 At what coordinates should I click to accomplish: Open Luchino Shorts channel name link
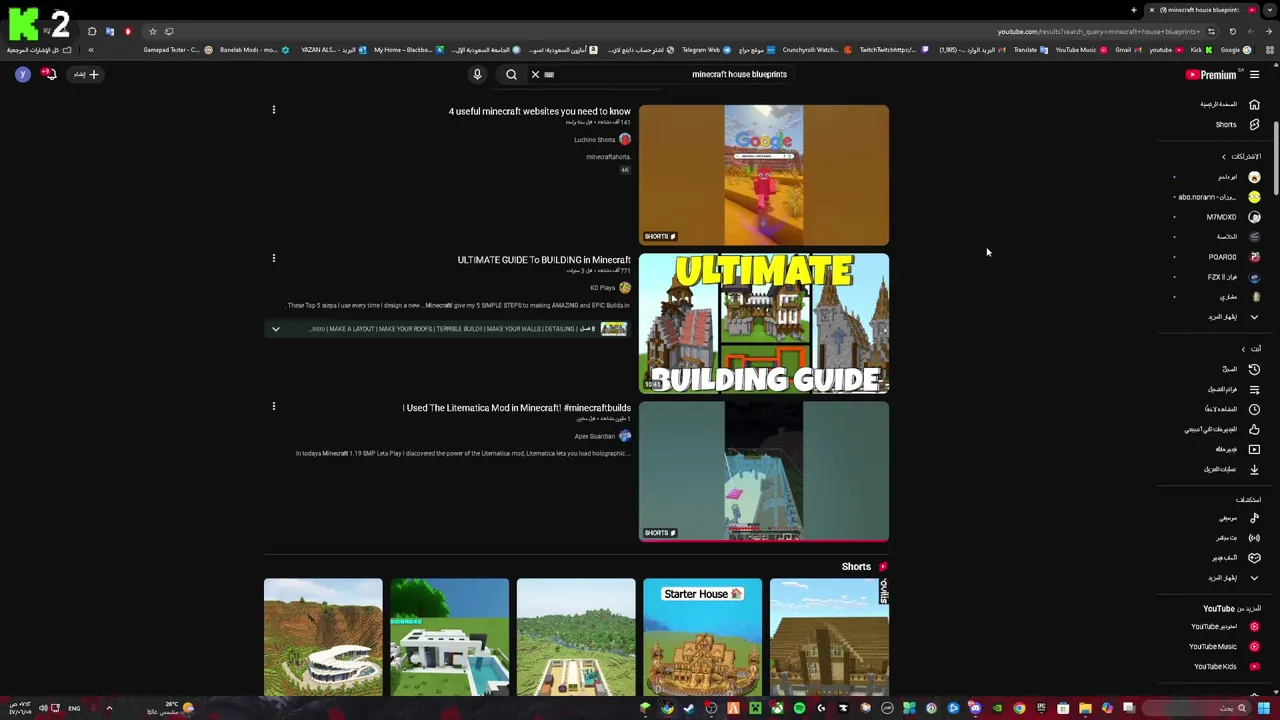(594, 140)
